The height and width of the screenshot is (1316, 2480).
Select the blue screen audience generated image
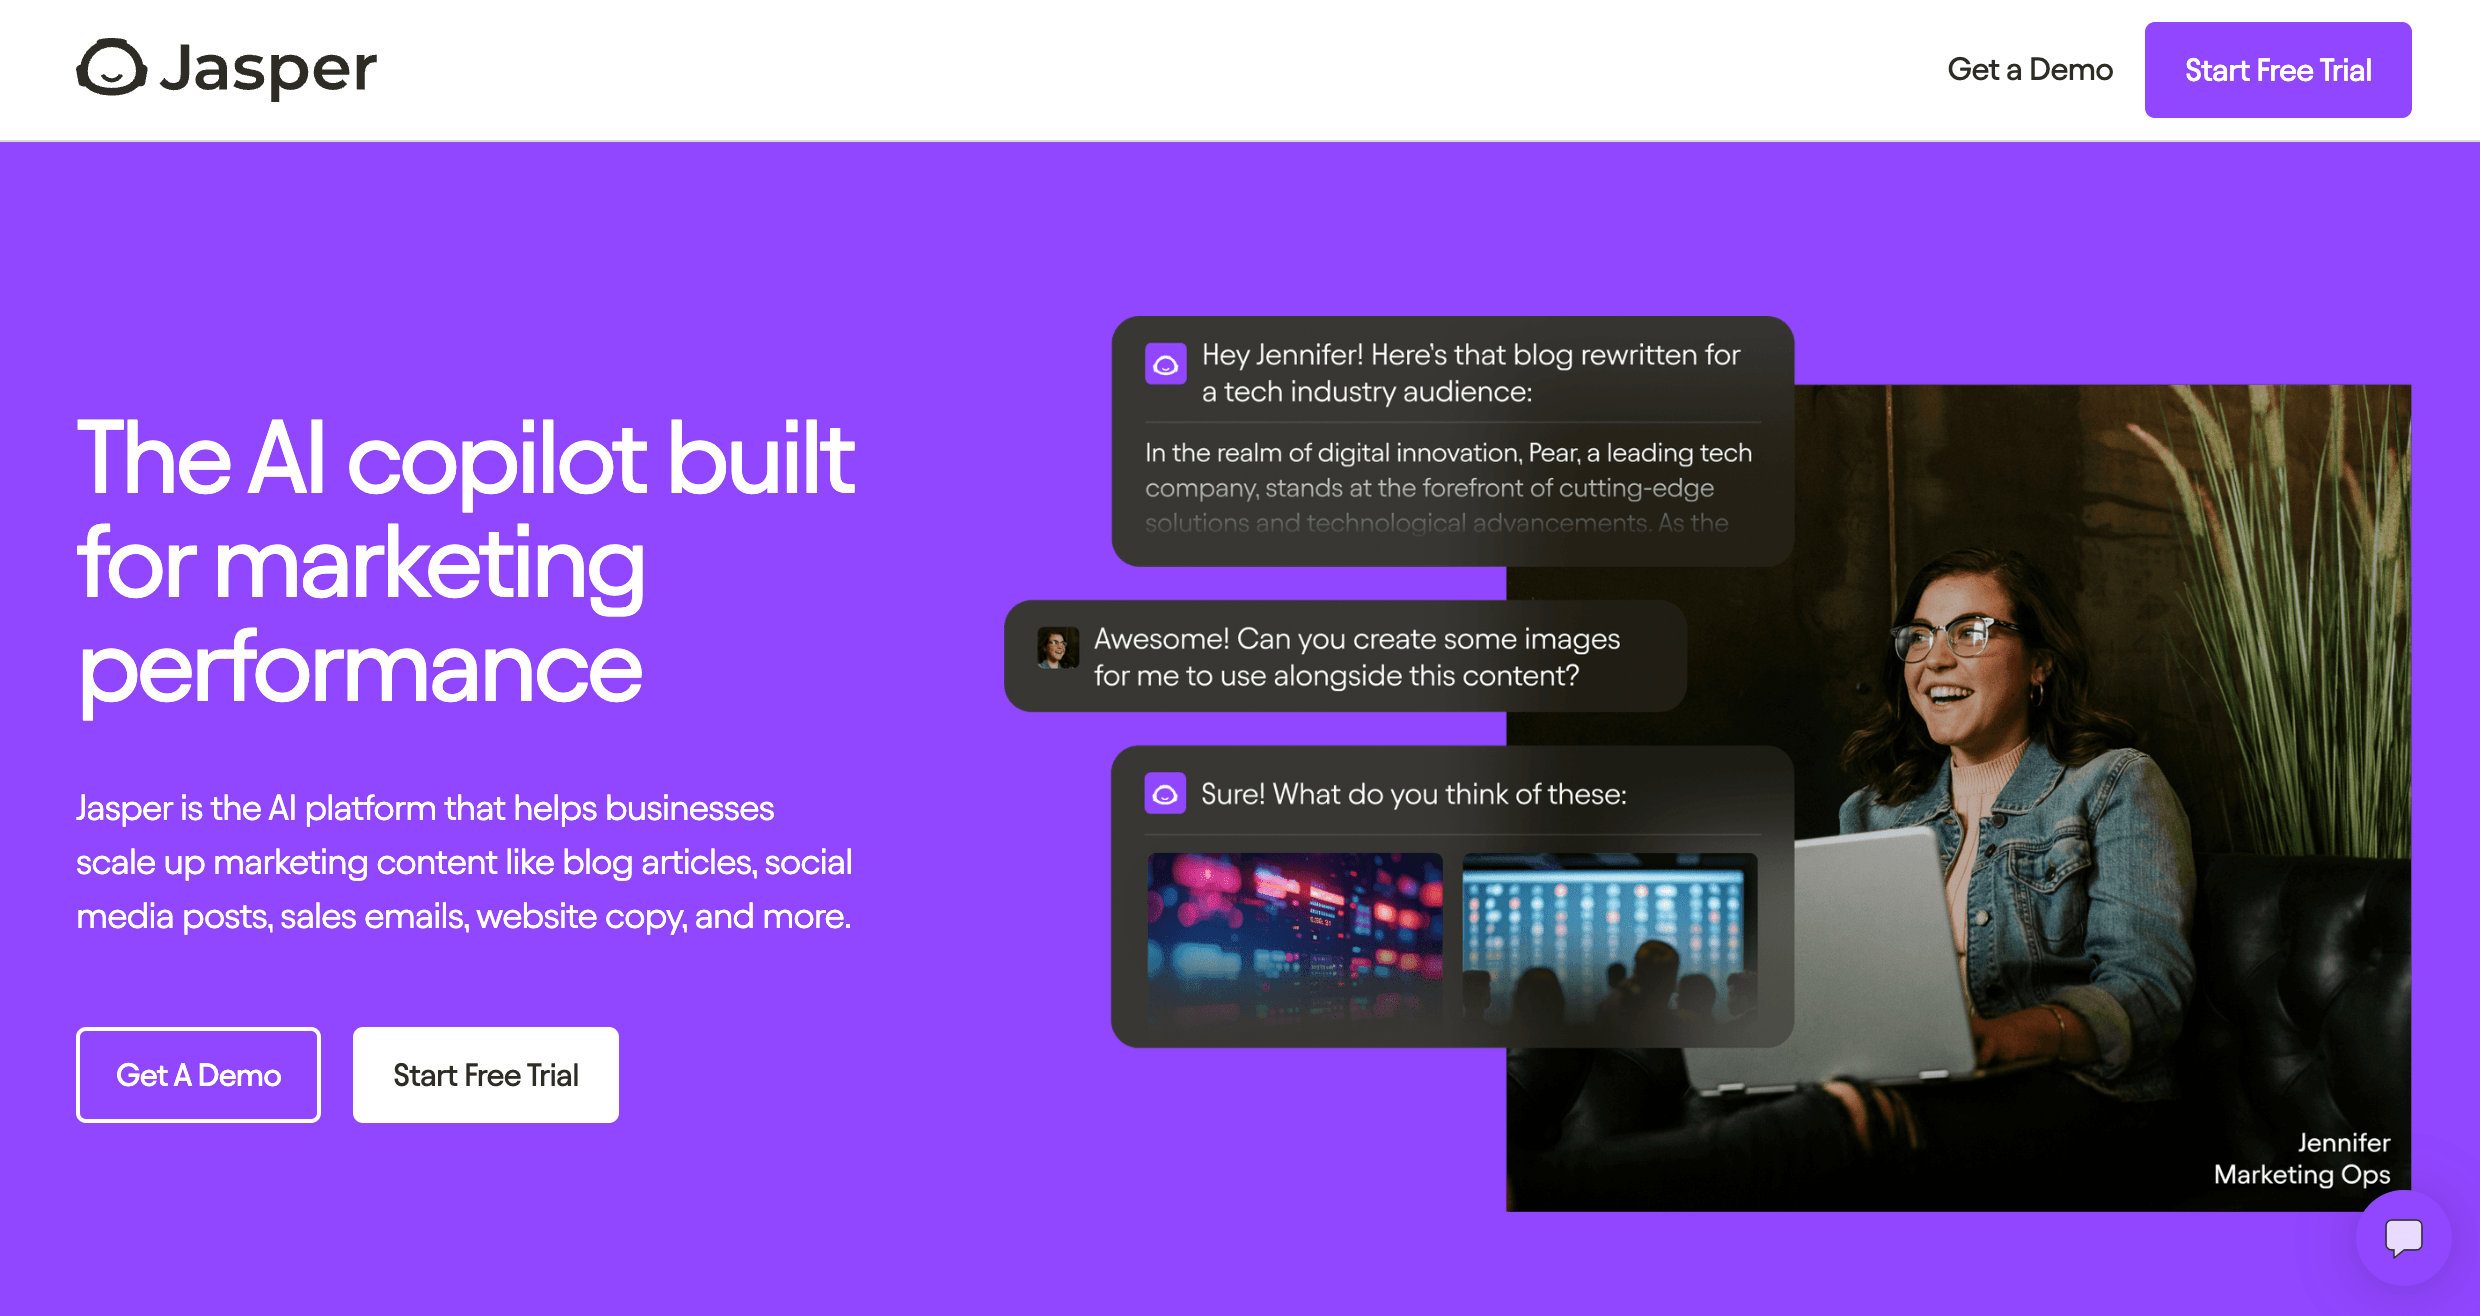point(1609,937)
